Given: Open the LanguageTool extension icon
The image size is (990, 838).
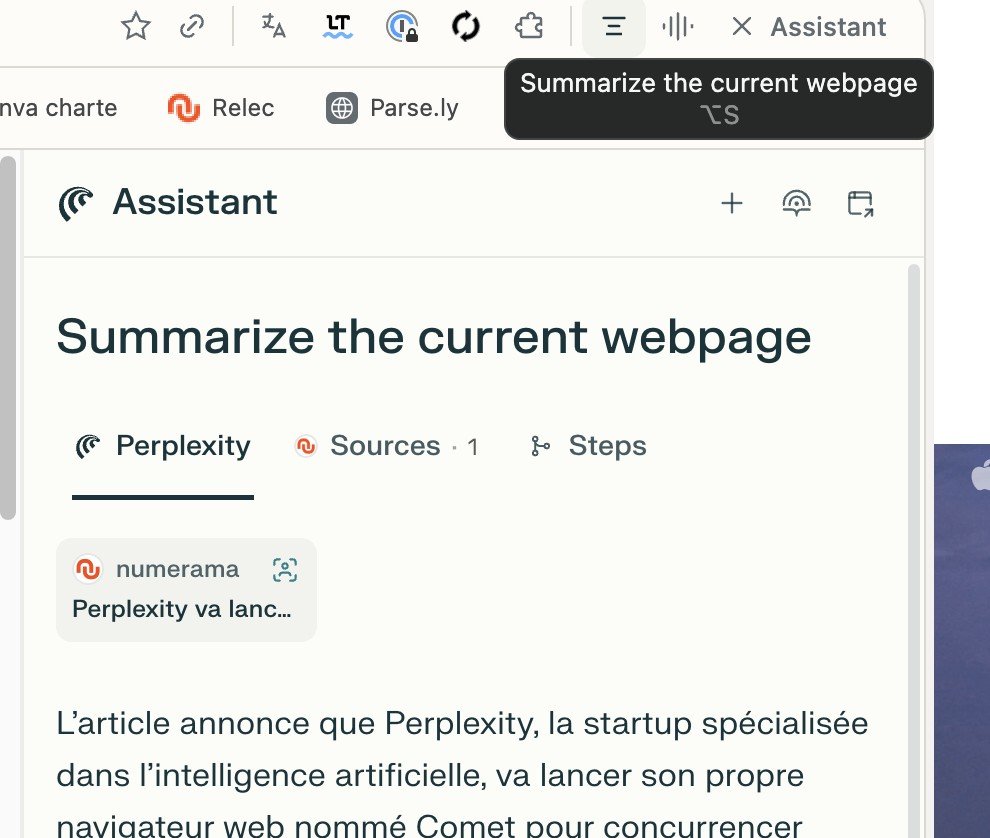Looking at the screenshot, I should coord(338,27).
